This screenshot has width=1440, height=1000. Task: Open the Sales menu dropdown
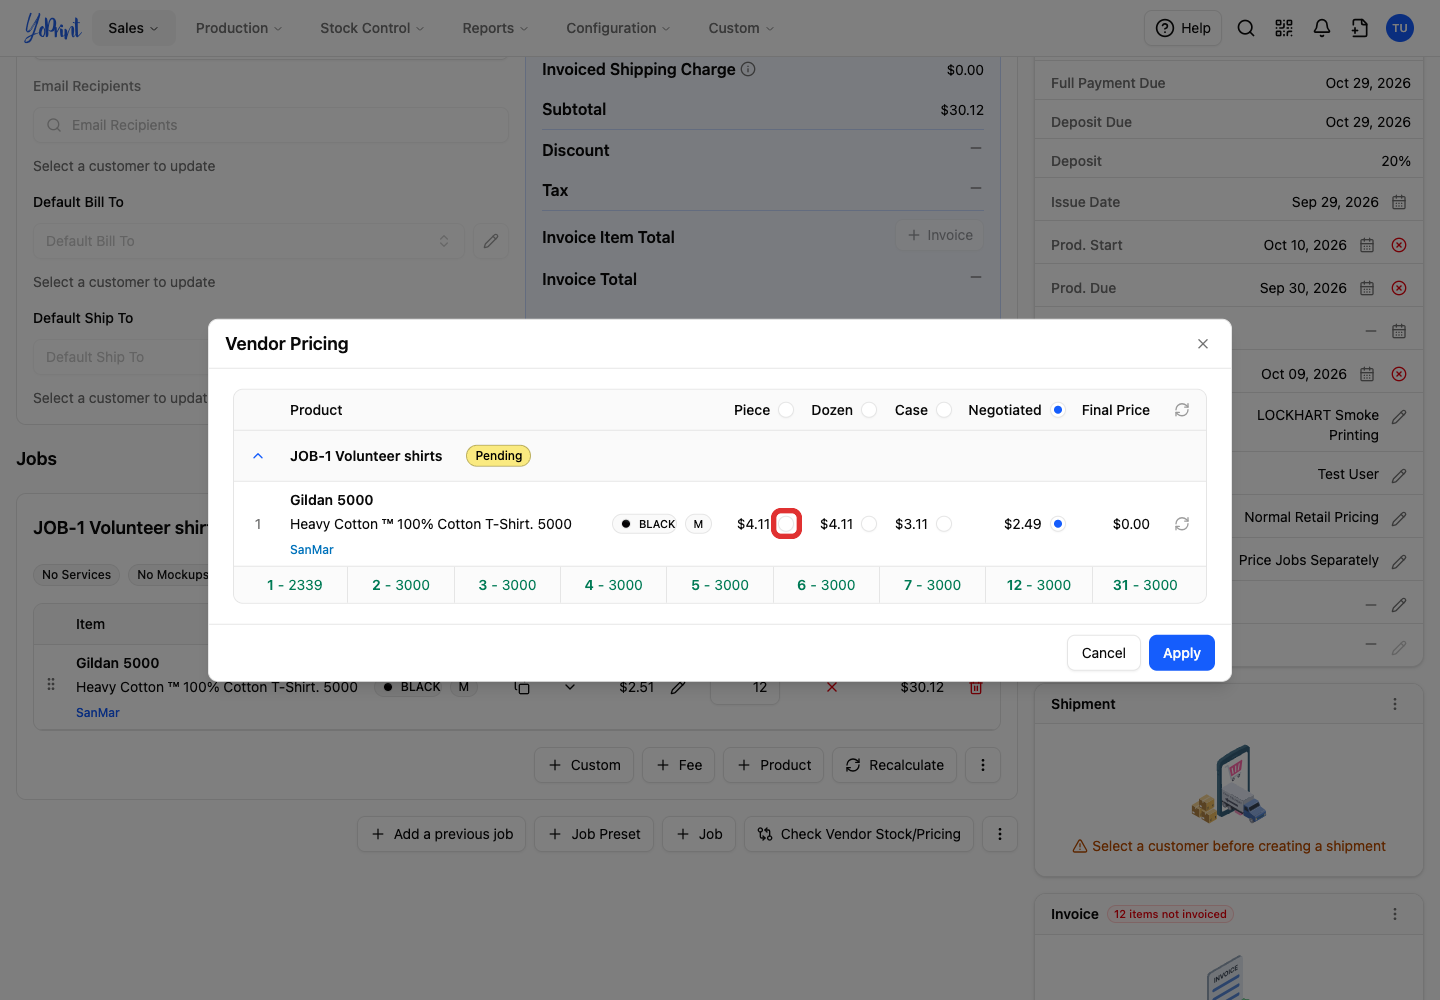click(x=134, y=28)
